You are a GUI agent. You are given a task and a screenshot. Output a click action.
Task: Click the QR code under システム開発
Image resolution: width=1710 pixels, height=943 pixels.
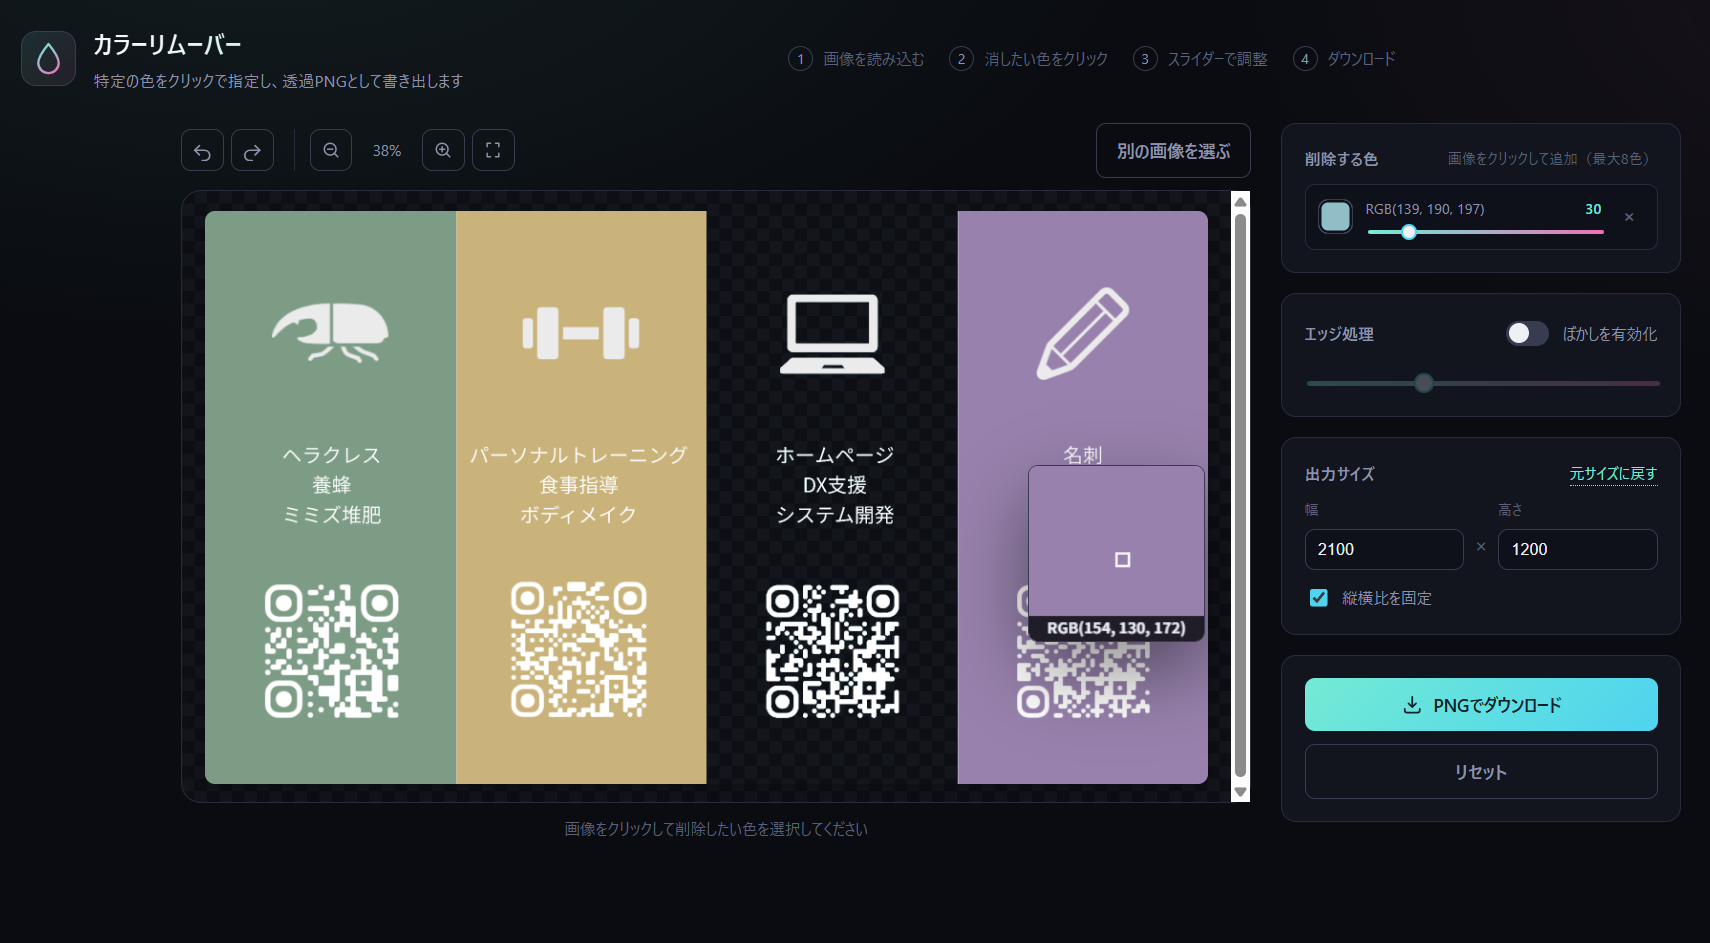[833, 651]
